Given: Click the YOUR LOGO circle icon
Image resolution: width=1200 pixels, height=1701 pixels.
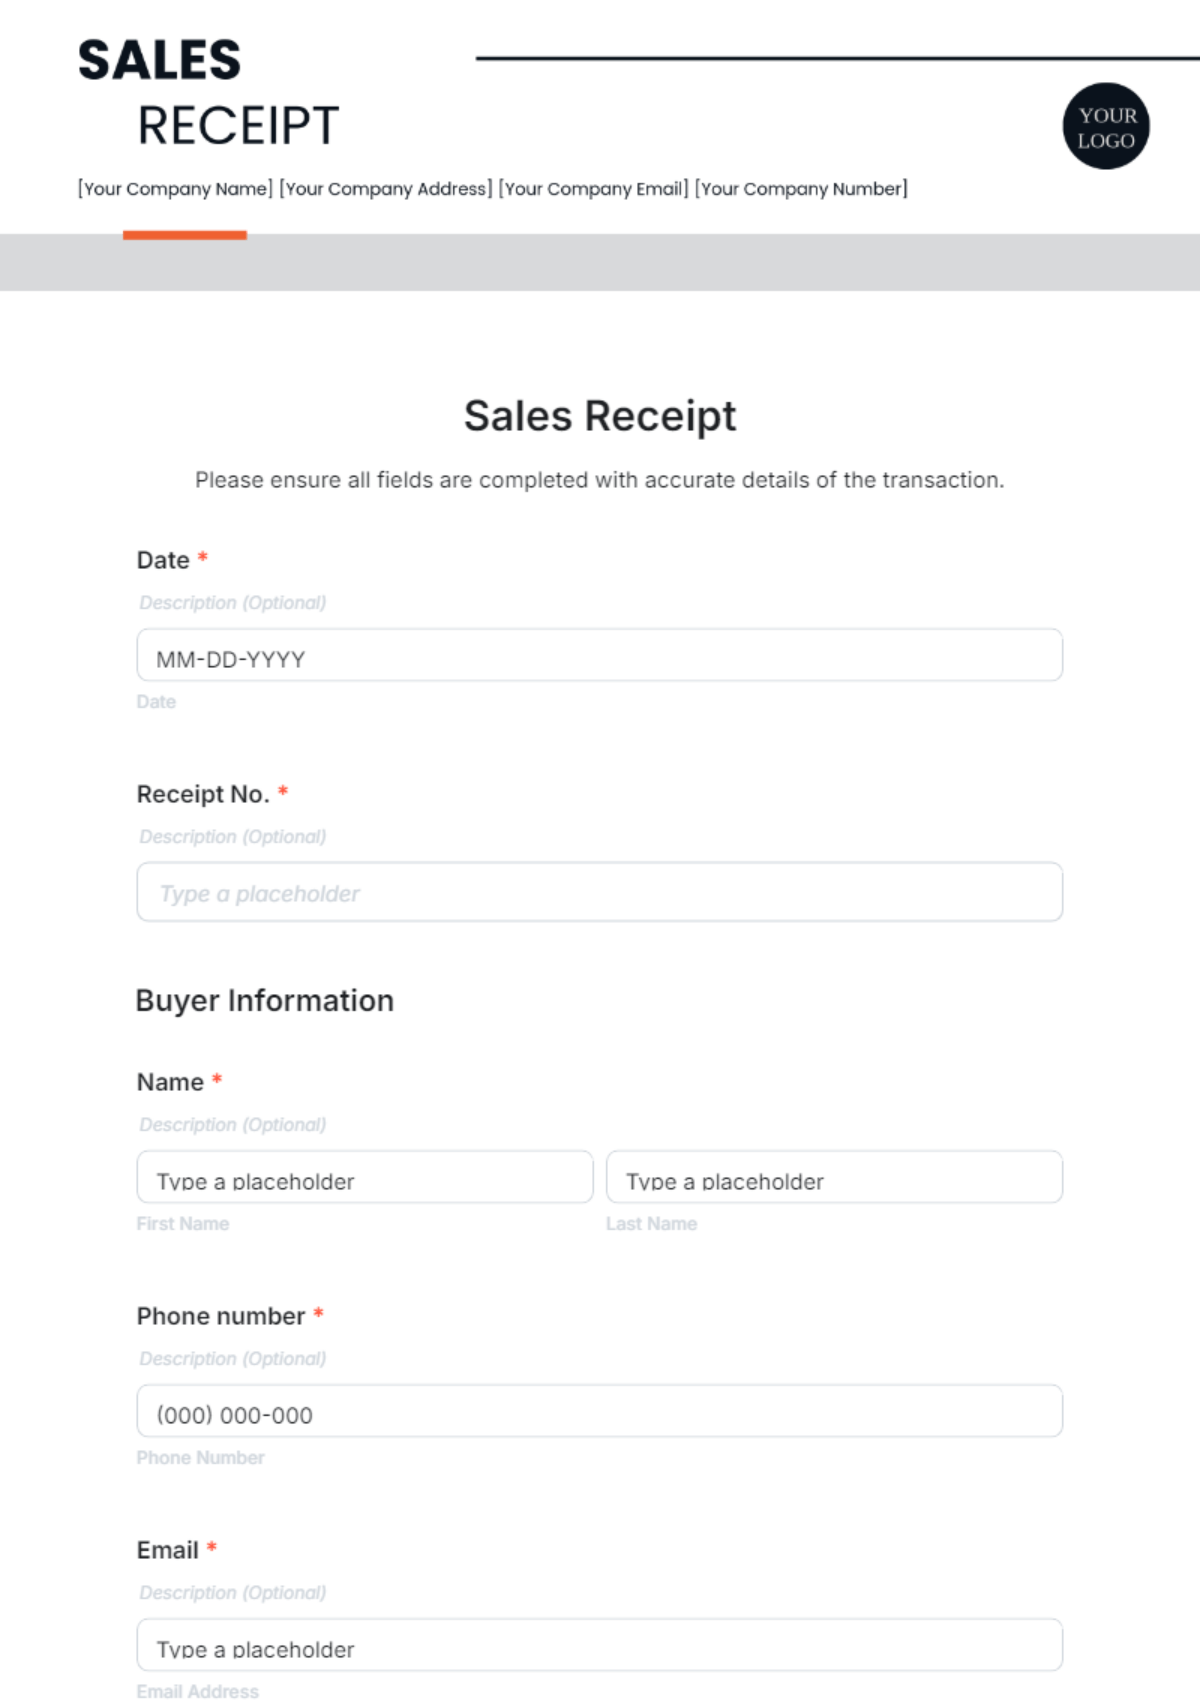Looking at the screenshot, I should tap(1106, 126).
